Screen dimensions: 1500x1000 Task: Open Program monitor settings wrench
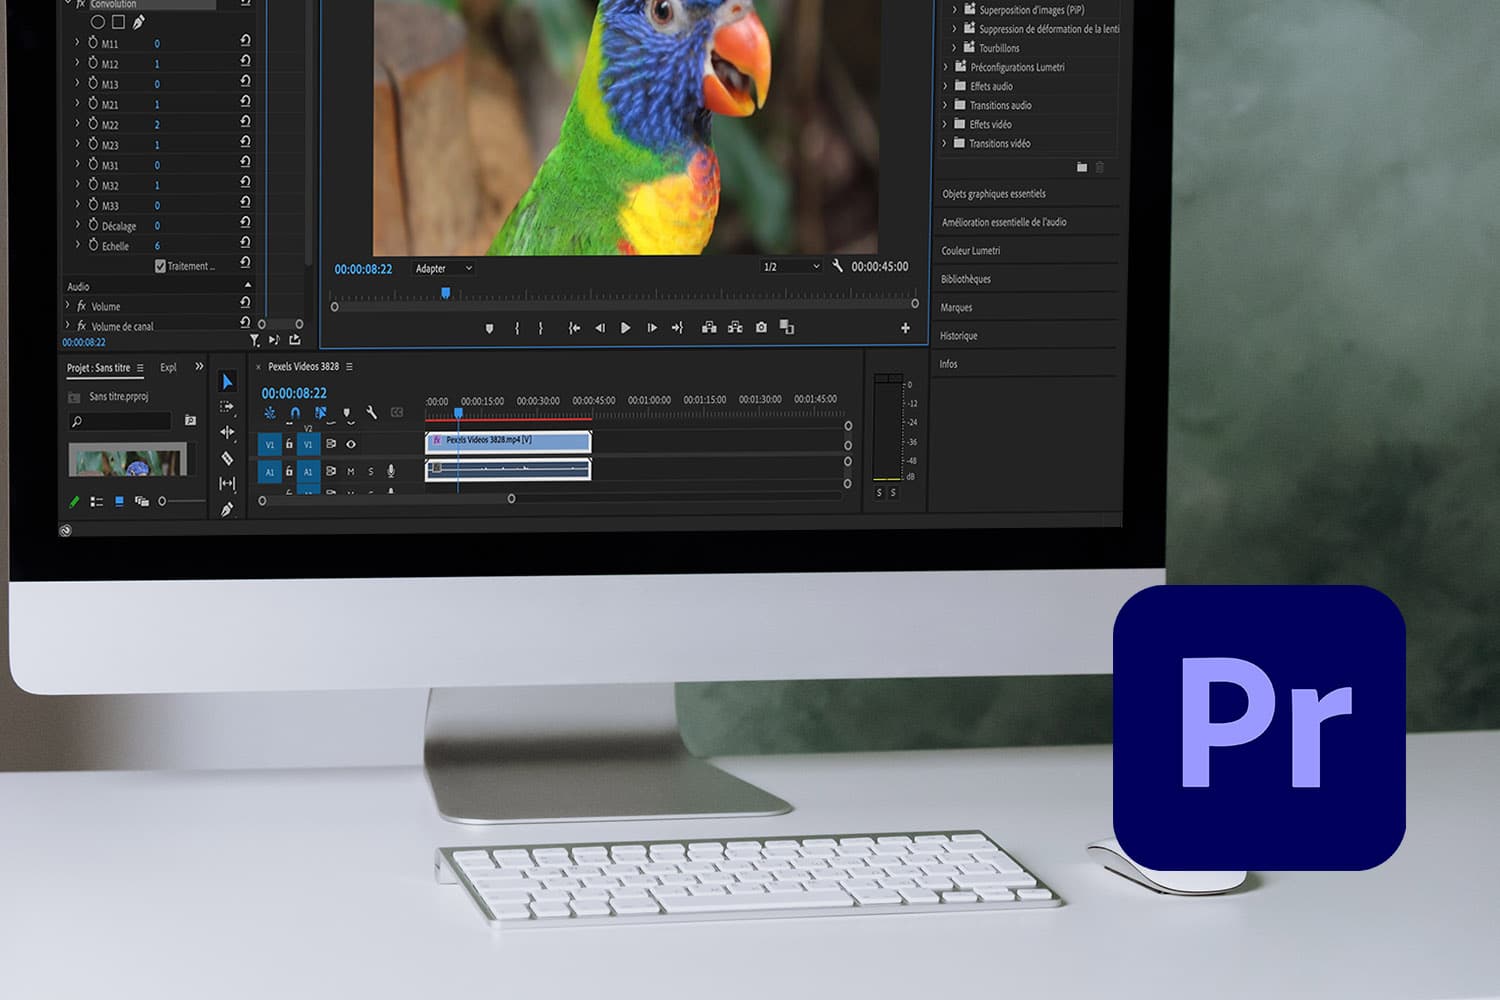[837, 266]
